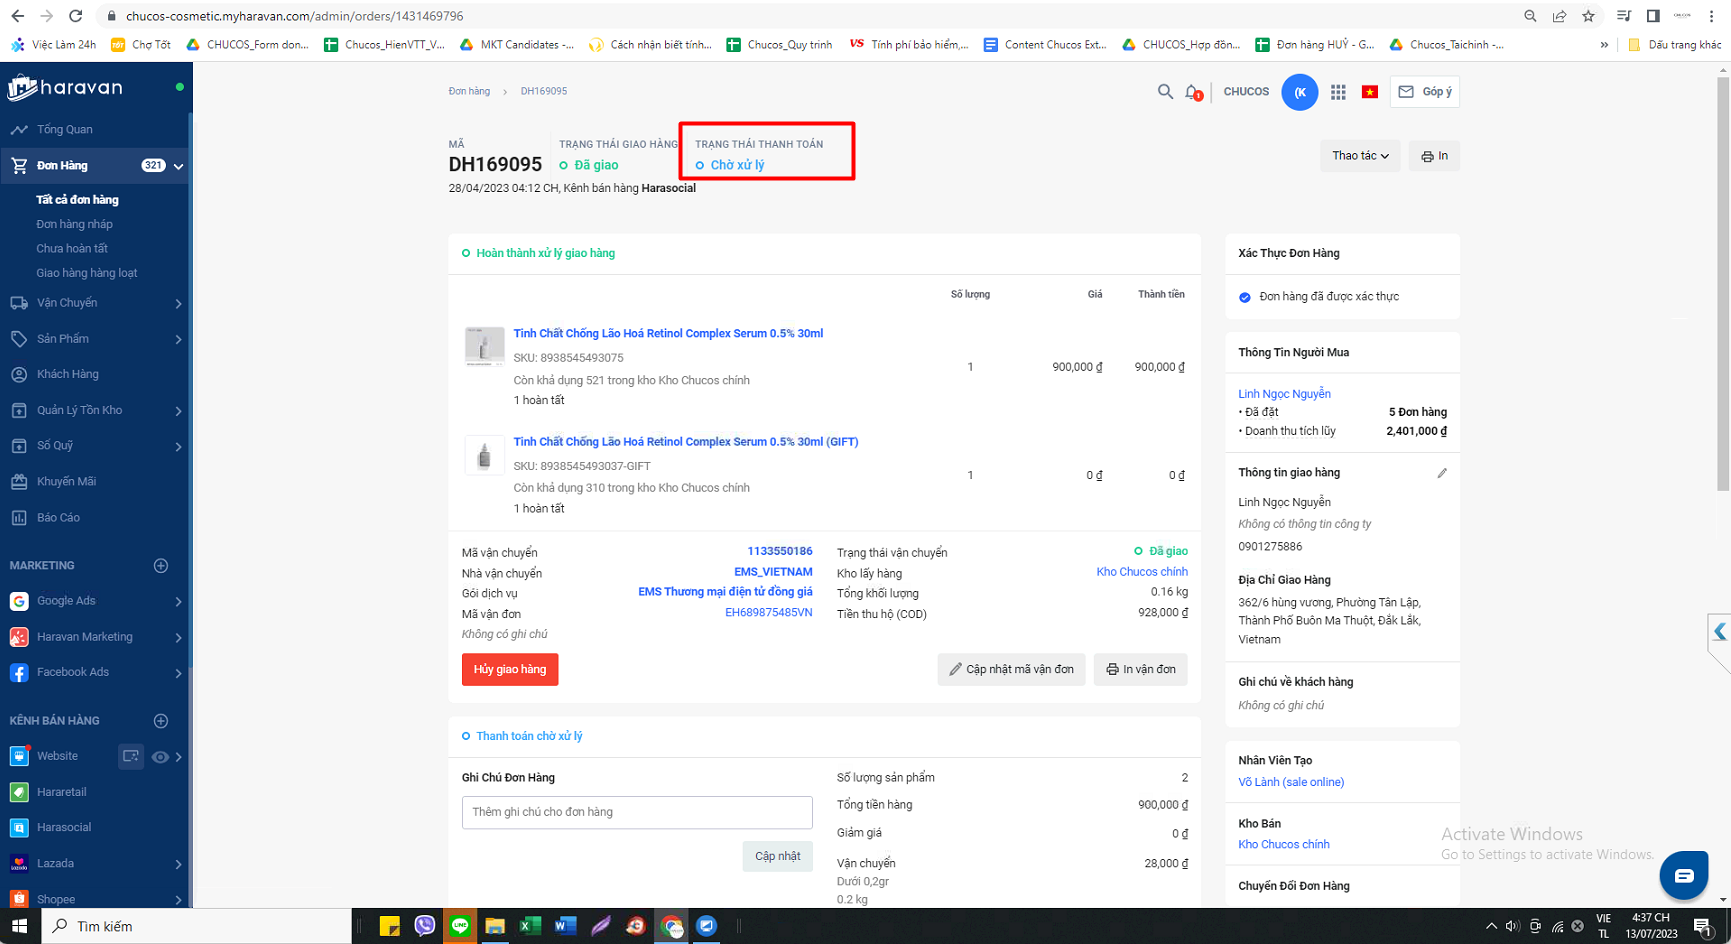1731x944 pixels.
Task: Bookmark page with star icon
Action: click(1588, 16)
